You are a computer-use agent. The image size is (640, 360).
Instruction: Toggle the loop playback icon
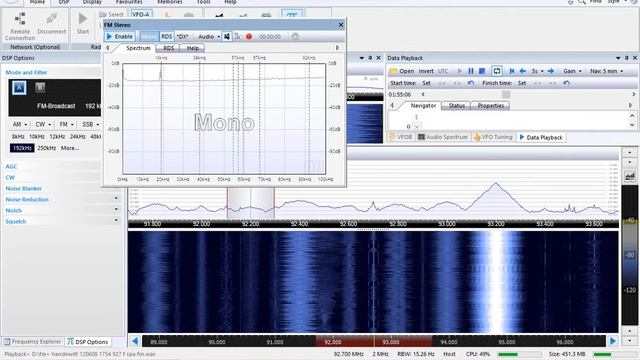(497, 71)
